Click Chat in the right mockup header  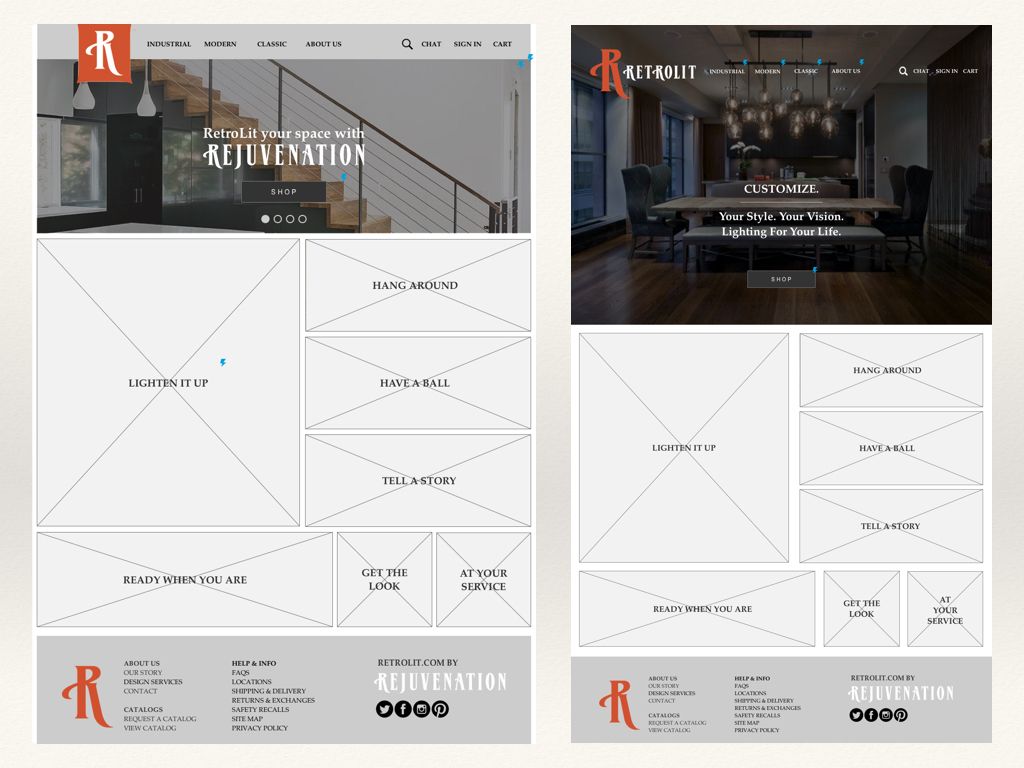point(921,71)
